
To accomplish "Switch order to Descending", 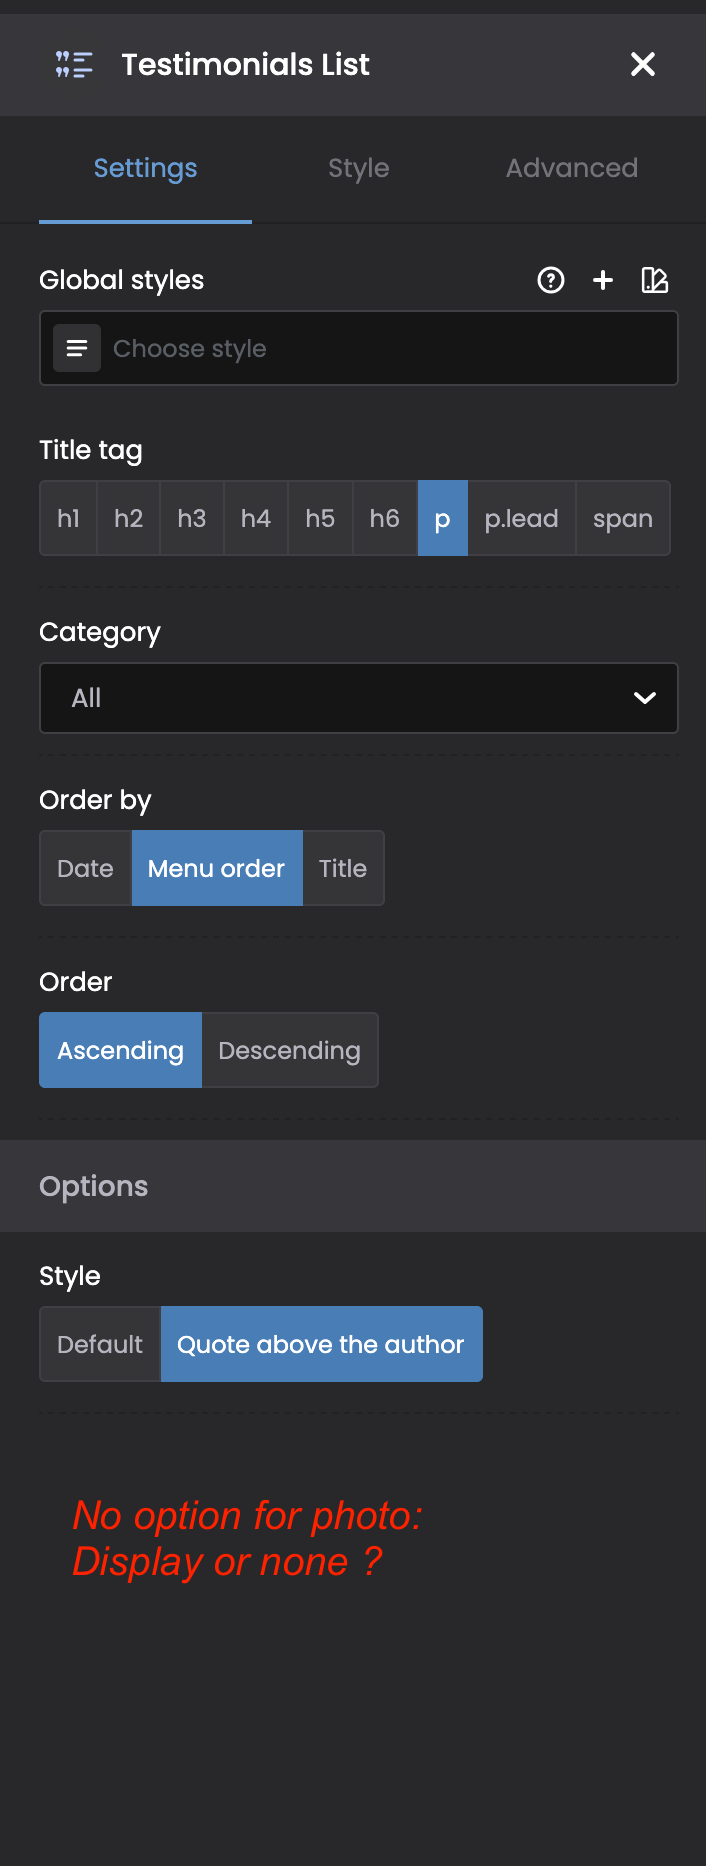I will click(x=290, y=1050).
